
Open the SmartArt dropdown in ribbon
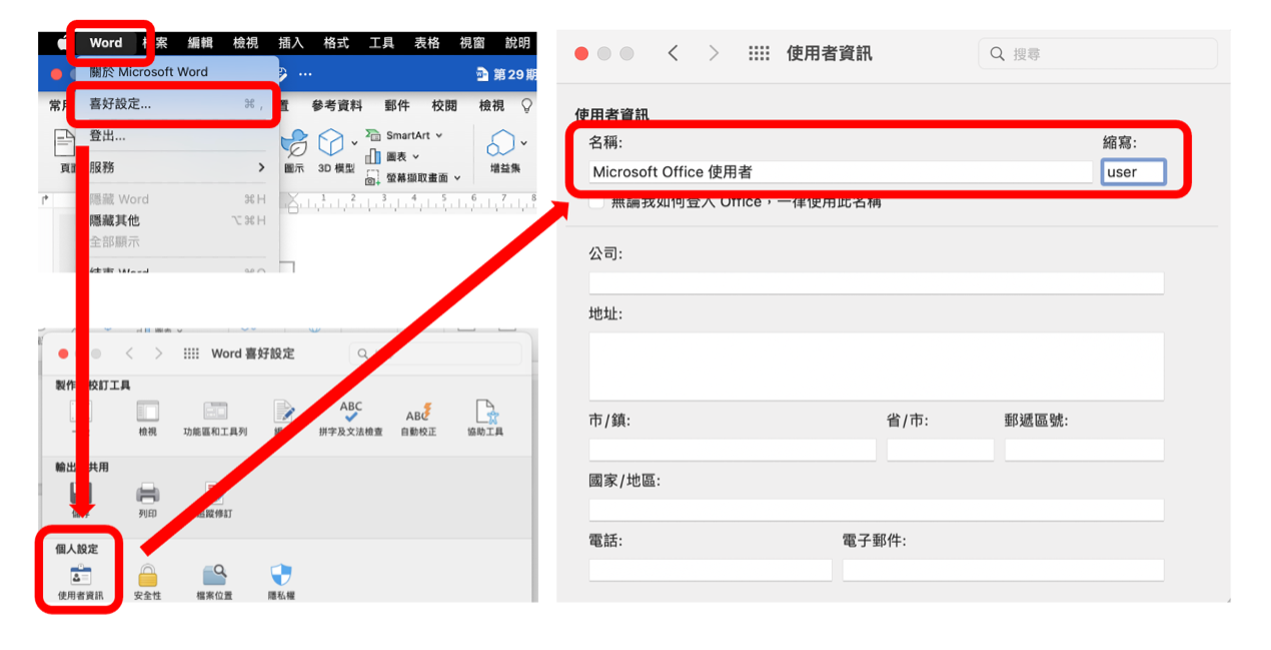[439, 135]
